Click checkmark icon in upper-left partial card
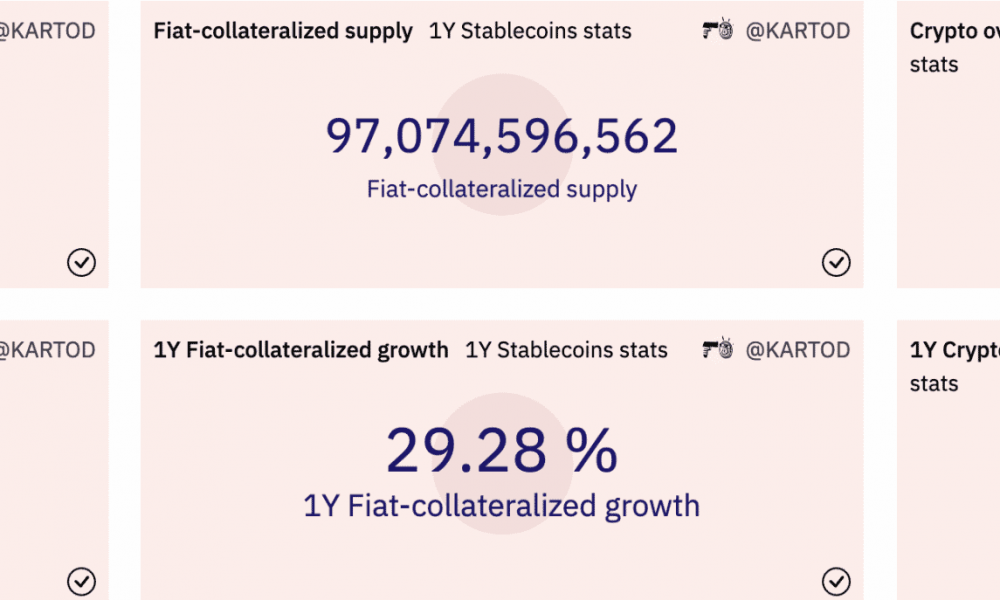Image resolution: width=1000 pixels, height=600 pixels. 82,262
